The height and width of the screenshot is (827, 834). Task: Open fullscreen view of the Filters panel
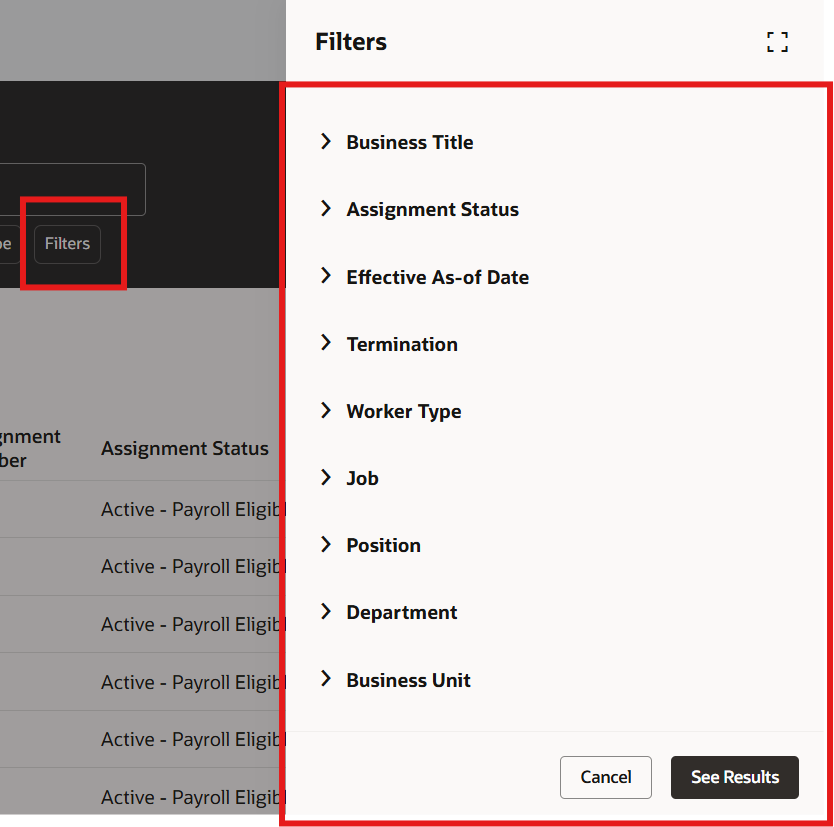pyautogui.click(x=777, y=42)
